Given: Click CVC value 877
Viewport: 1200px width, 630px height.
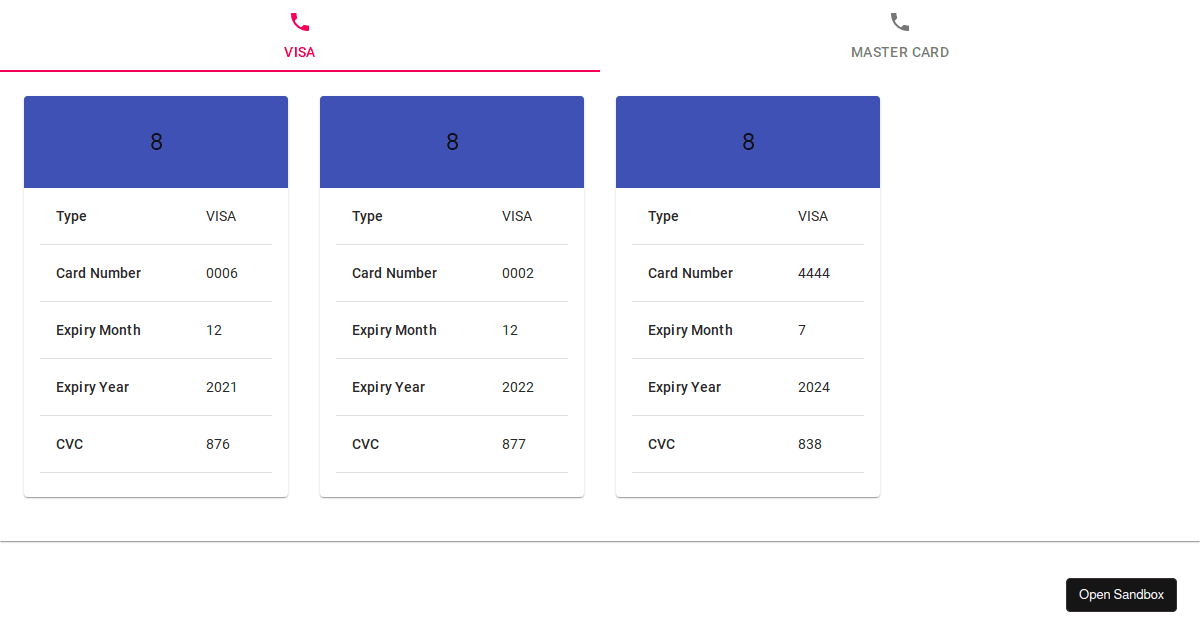Looking at the screenshot, I should click(514, 444).
